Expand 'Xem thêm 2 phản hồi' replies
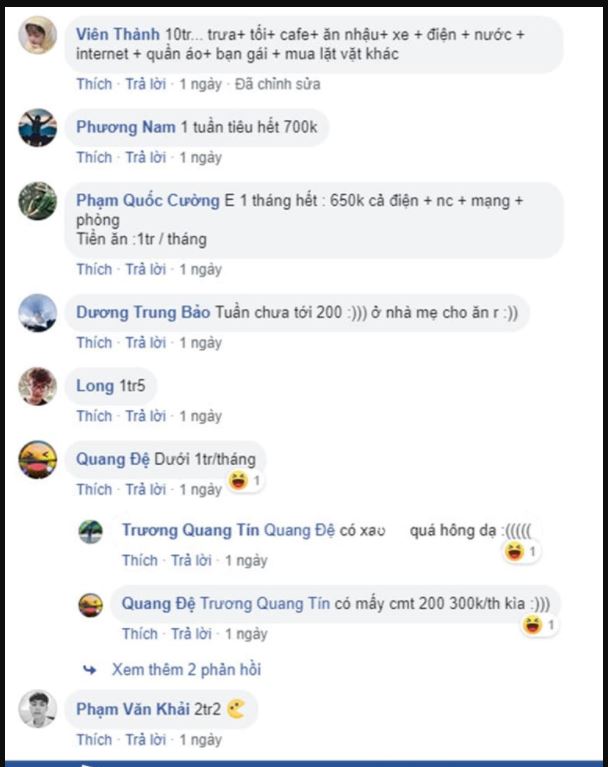The width and height of the screenshot is (608, 767). point(186,669)
